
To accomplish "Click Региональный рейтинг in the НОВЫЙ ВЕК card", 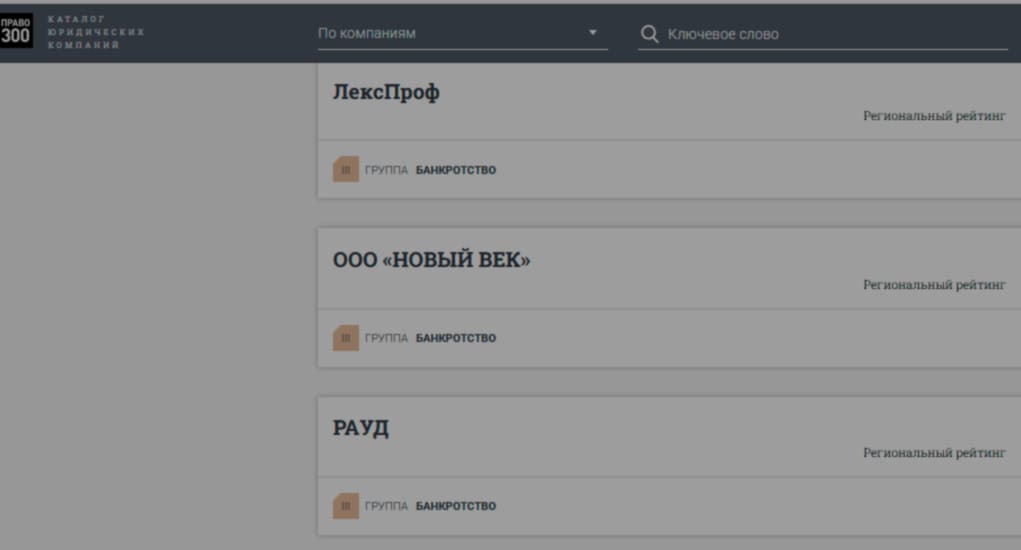I will (x=934, y=285).
